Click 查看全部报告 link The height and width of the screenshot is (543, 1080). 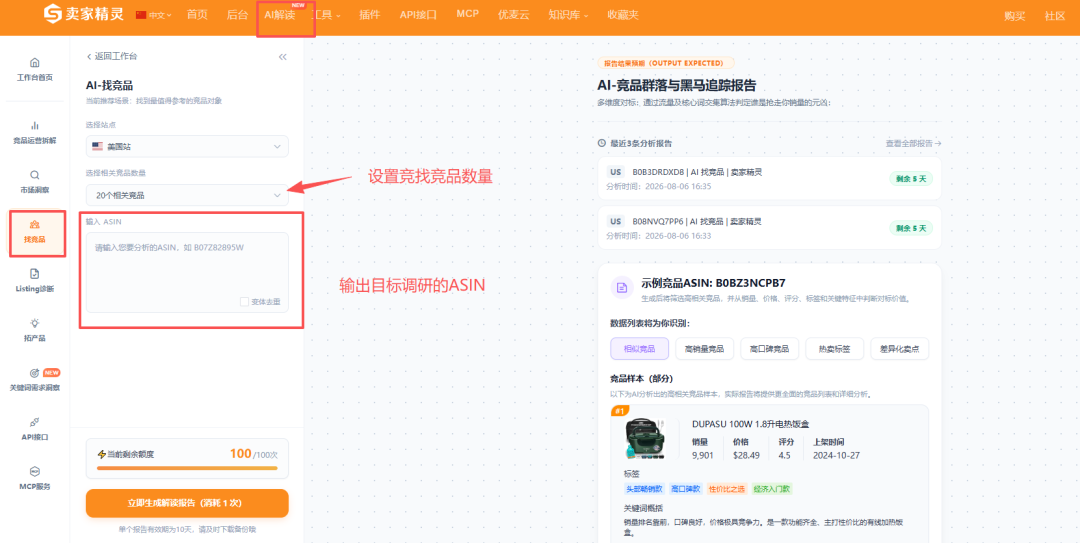tap(913, 143)
